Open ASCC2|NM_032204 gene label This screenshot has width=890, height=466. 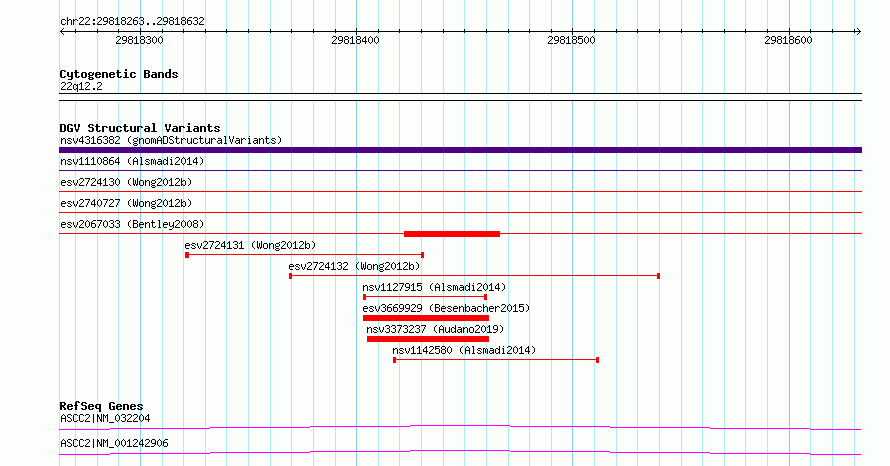pos(105,418)
